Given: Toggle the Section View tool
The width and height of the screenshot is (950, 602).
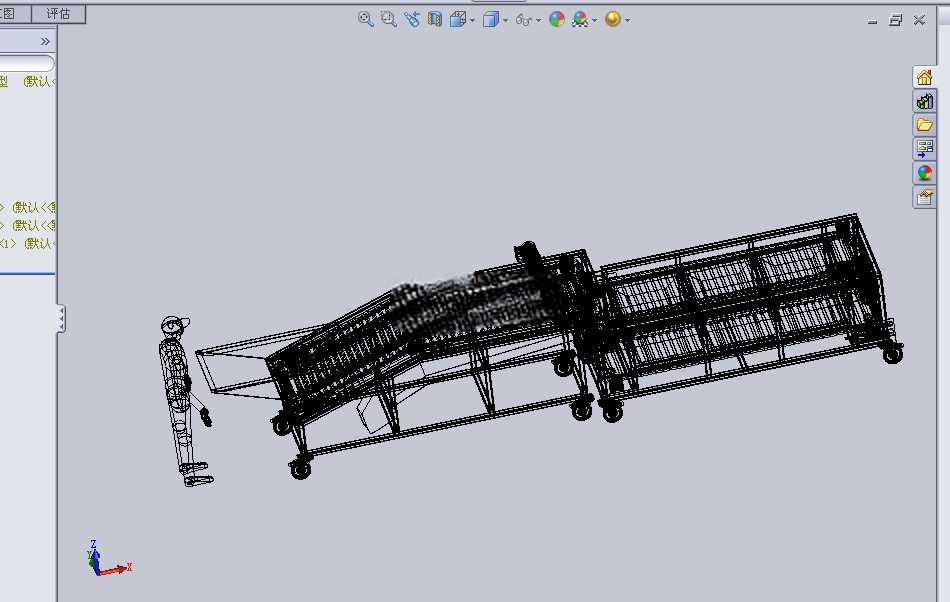Looking at the screenshot, I should (434, 19).
